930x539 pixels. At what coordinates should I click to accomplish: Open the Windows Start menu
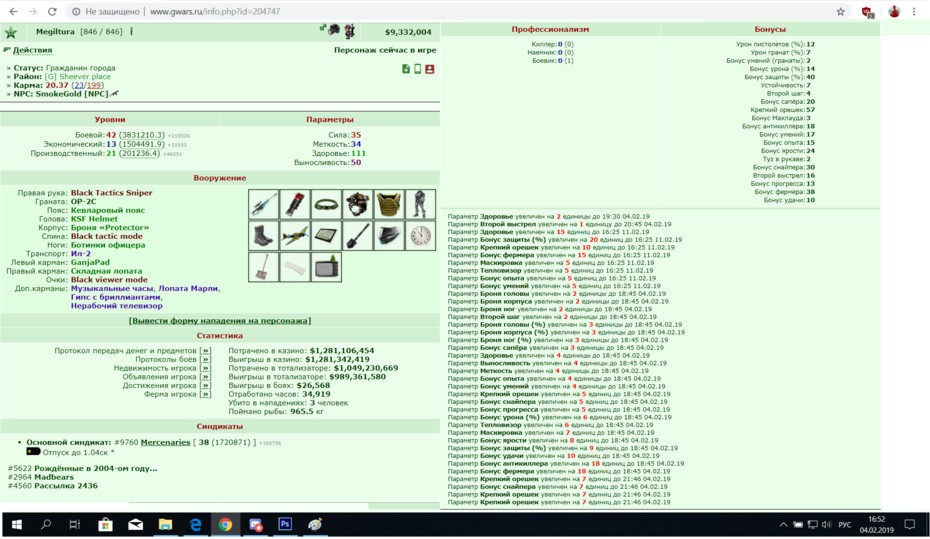coord(17,525)
